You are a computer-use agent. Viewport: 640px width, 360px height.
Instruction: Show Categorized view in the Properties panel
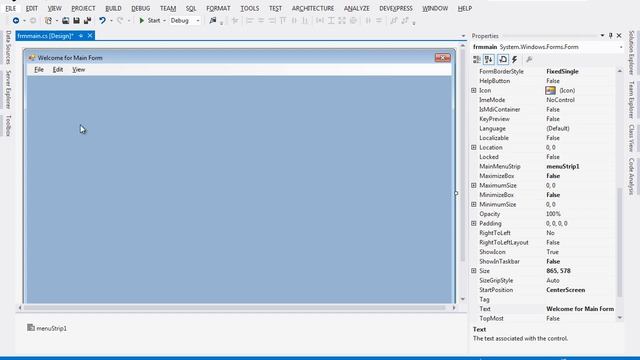tap(476, 60)
